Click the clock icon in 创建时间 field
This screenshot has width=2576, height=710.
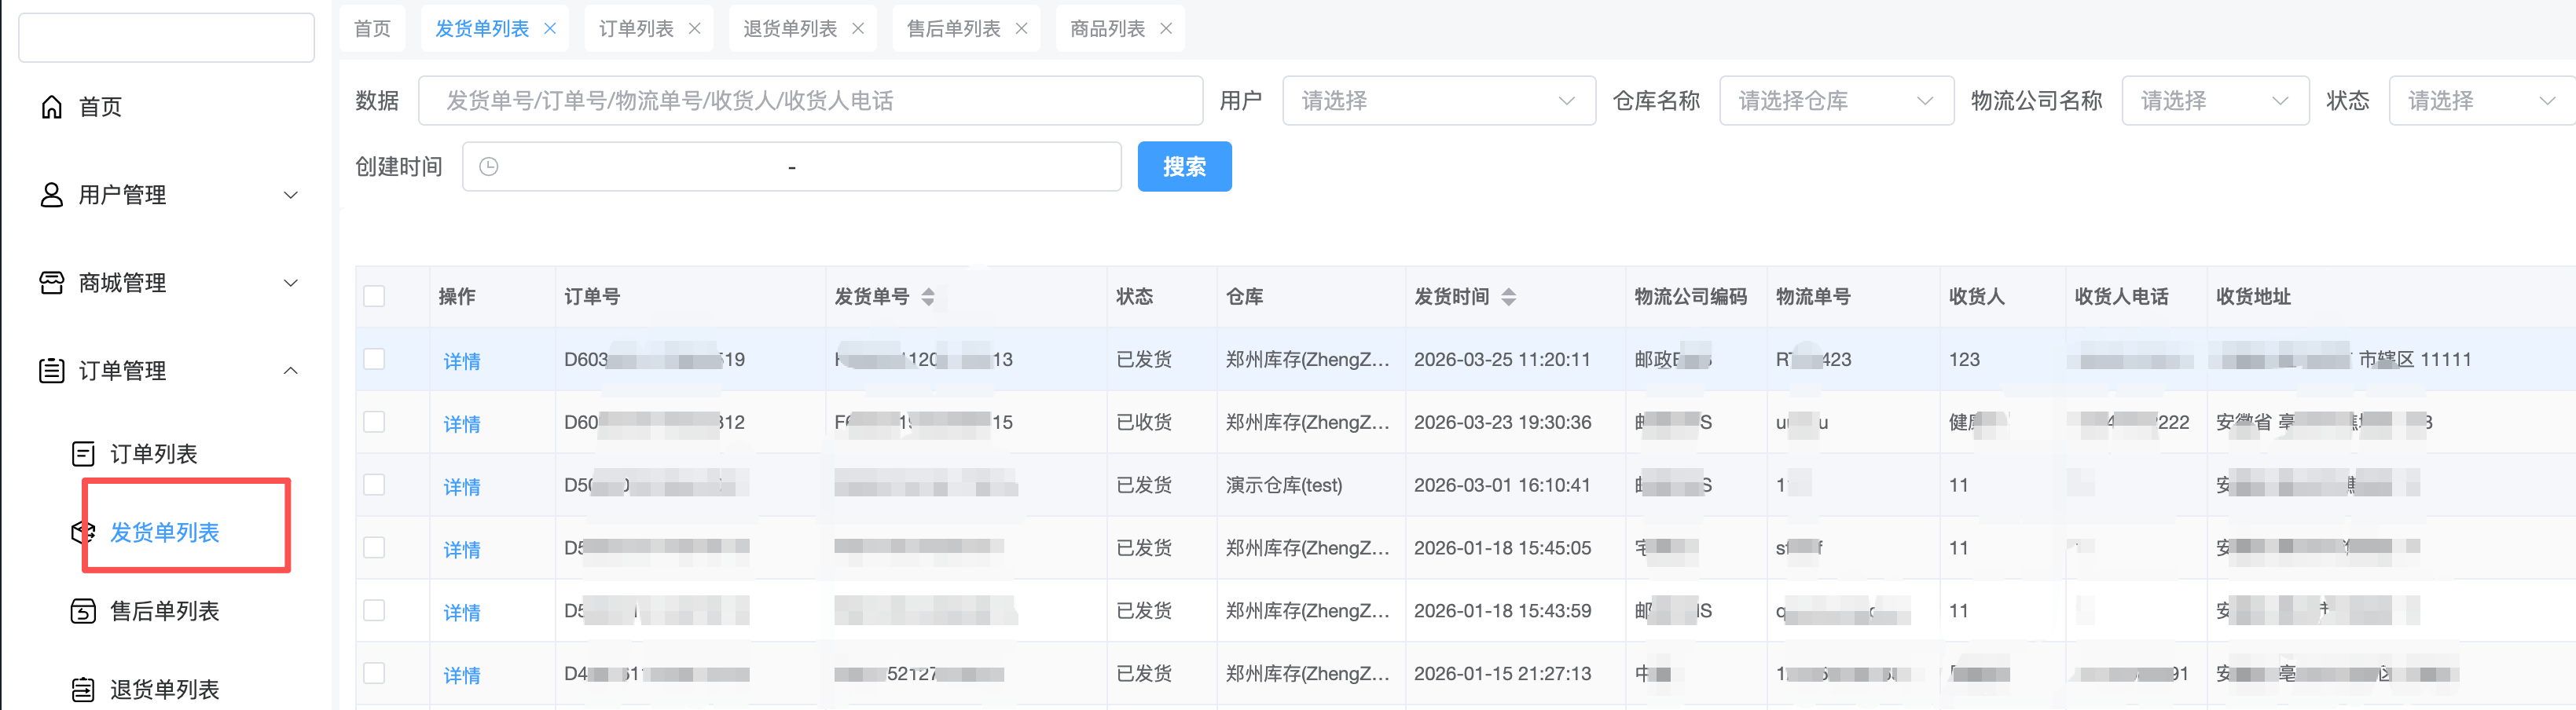tap(489, 167)
